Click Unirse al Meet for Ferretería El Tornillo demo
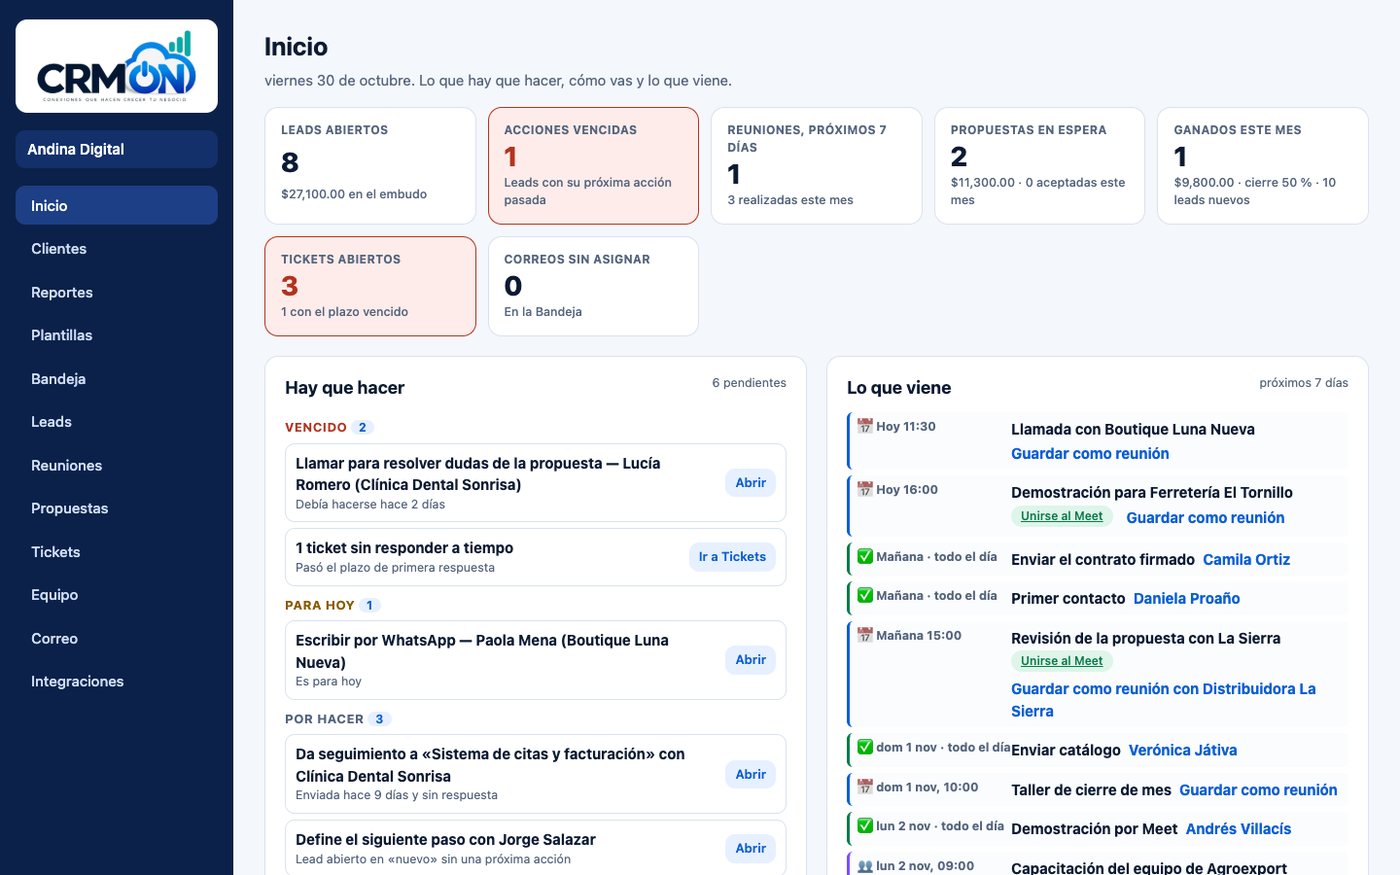Screen dimensions: 1400x875 point(1061,516)
